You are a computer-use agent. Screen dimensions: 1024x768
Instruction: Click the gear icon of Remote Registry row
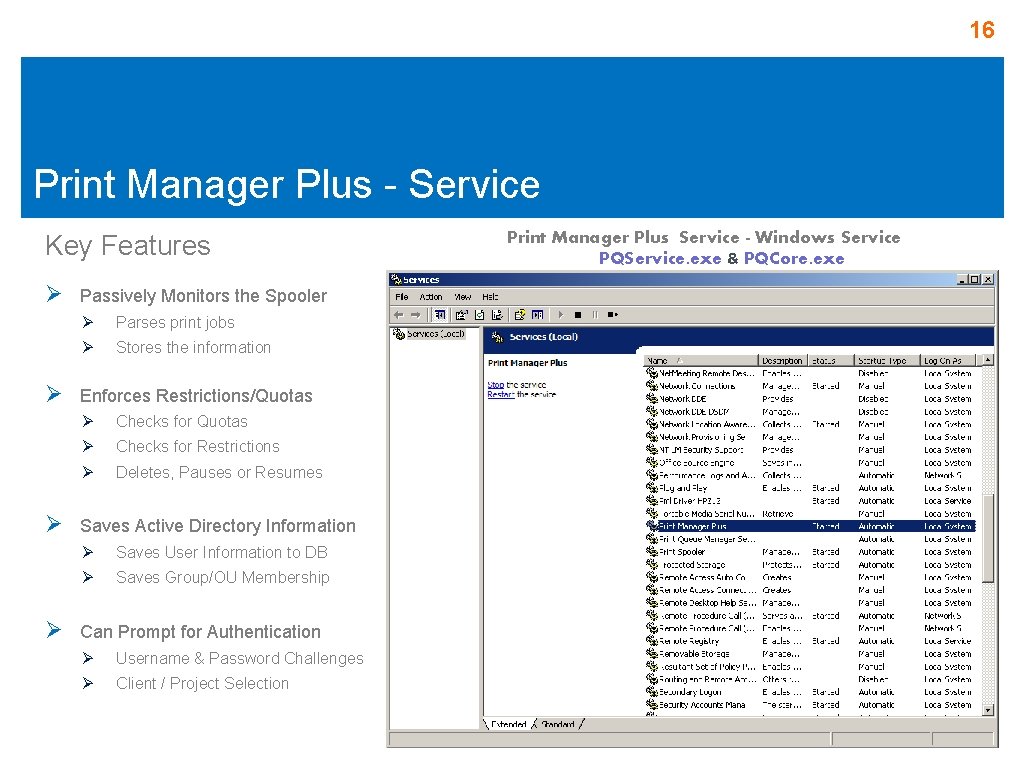(x=652, y=641)
